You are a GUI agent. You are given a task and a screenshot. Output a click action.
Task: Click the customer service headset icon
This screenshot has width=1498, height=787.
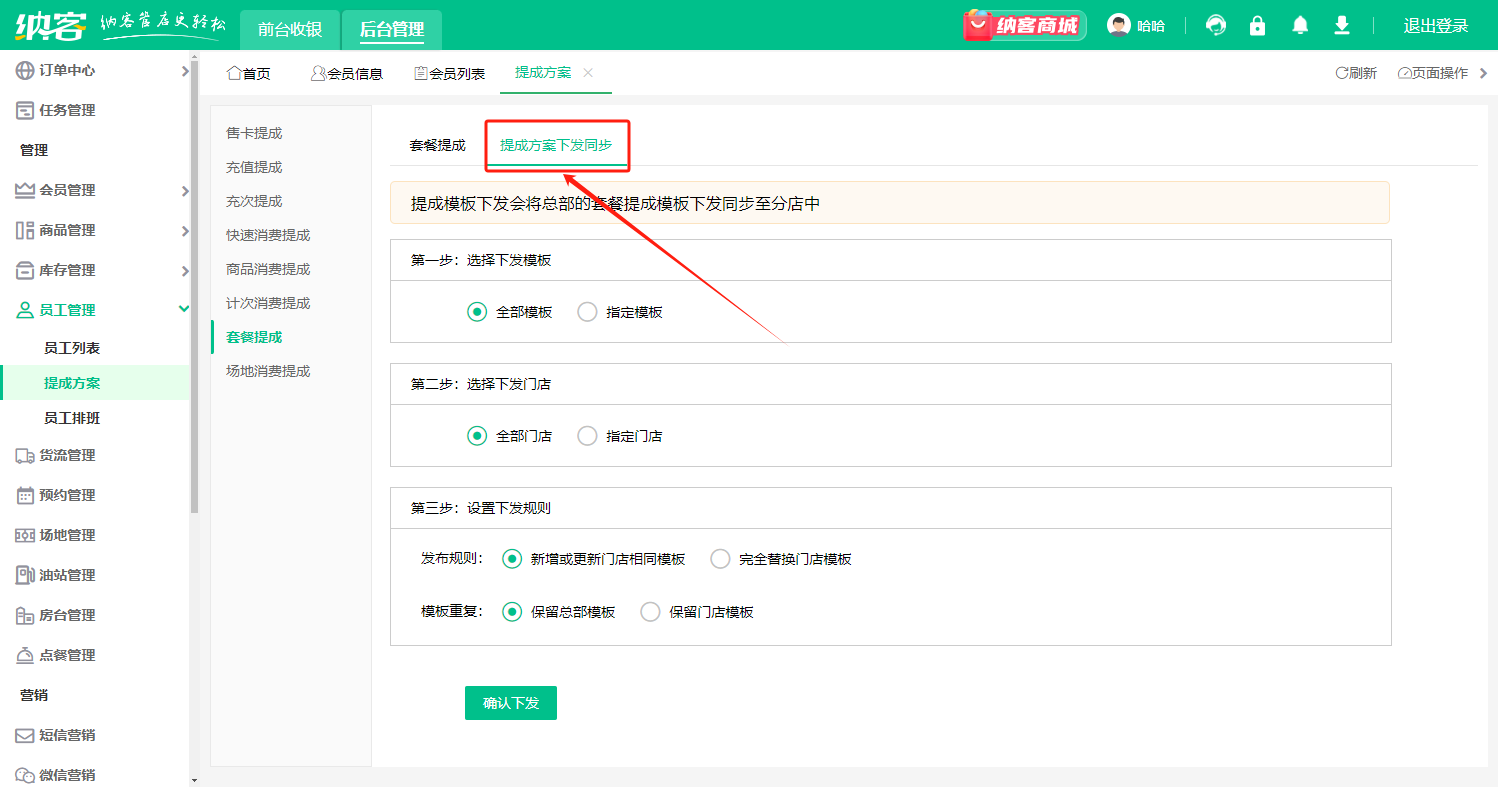[1216, 26]
